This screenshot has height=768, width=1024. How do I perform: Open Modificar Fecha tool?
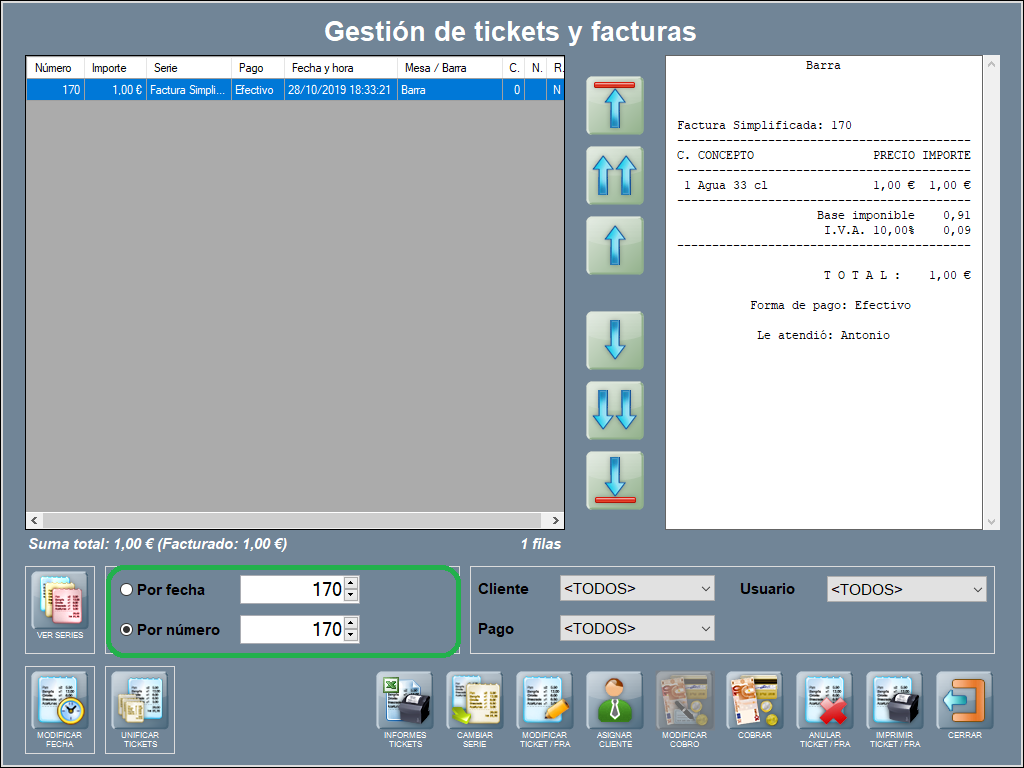point(60,702)
